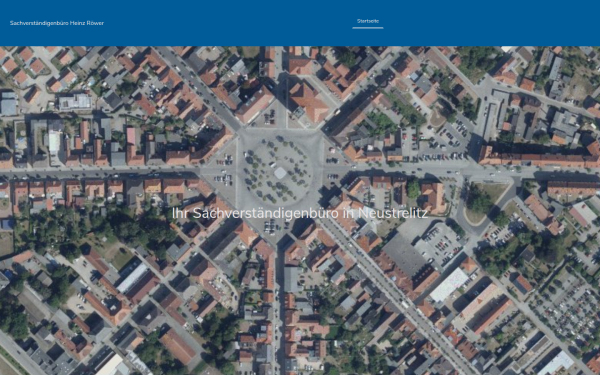
Task: Click the horizontal main road west of the square
Action: pos(103,172)
